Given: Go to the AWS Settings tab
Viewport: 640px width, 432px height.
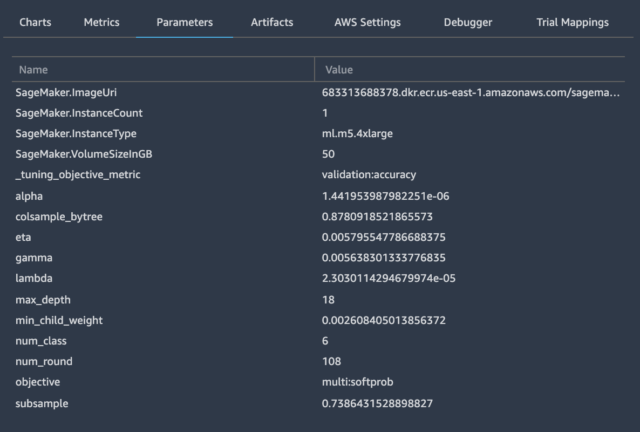Looking at the screenshot, I should (367, 22).
